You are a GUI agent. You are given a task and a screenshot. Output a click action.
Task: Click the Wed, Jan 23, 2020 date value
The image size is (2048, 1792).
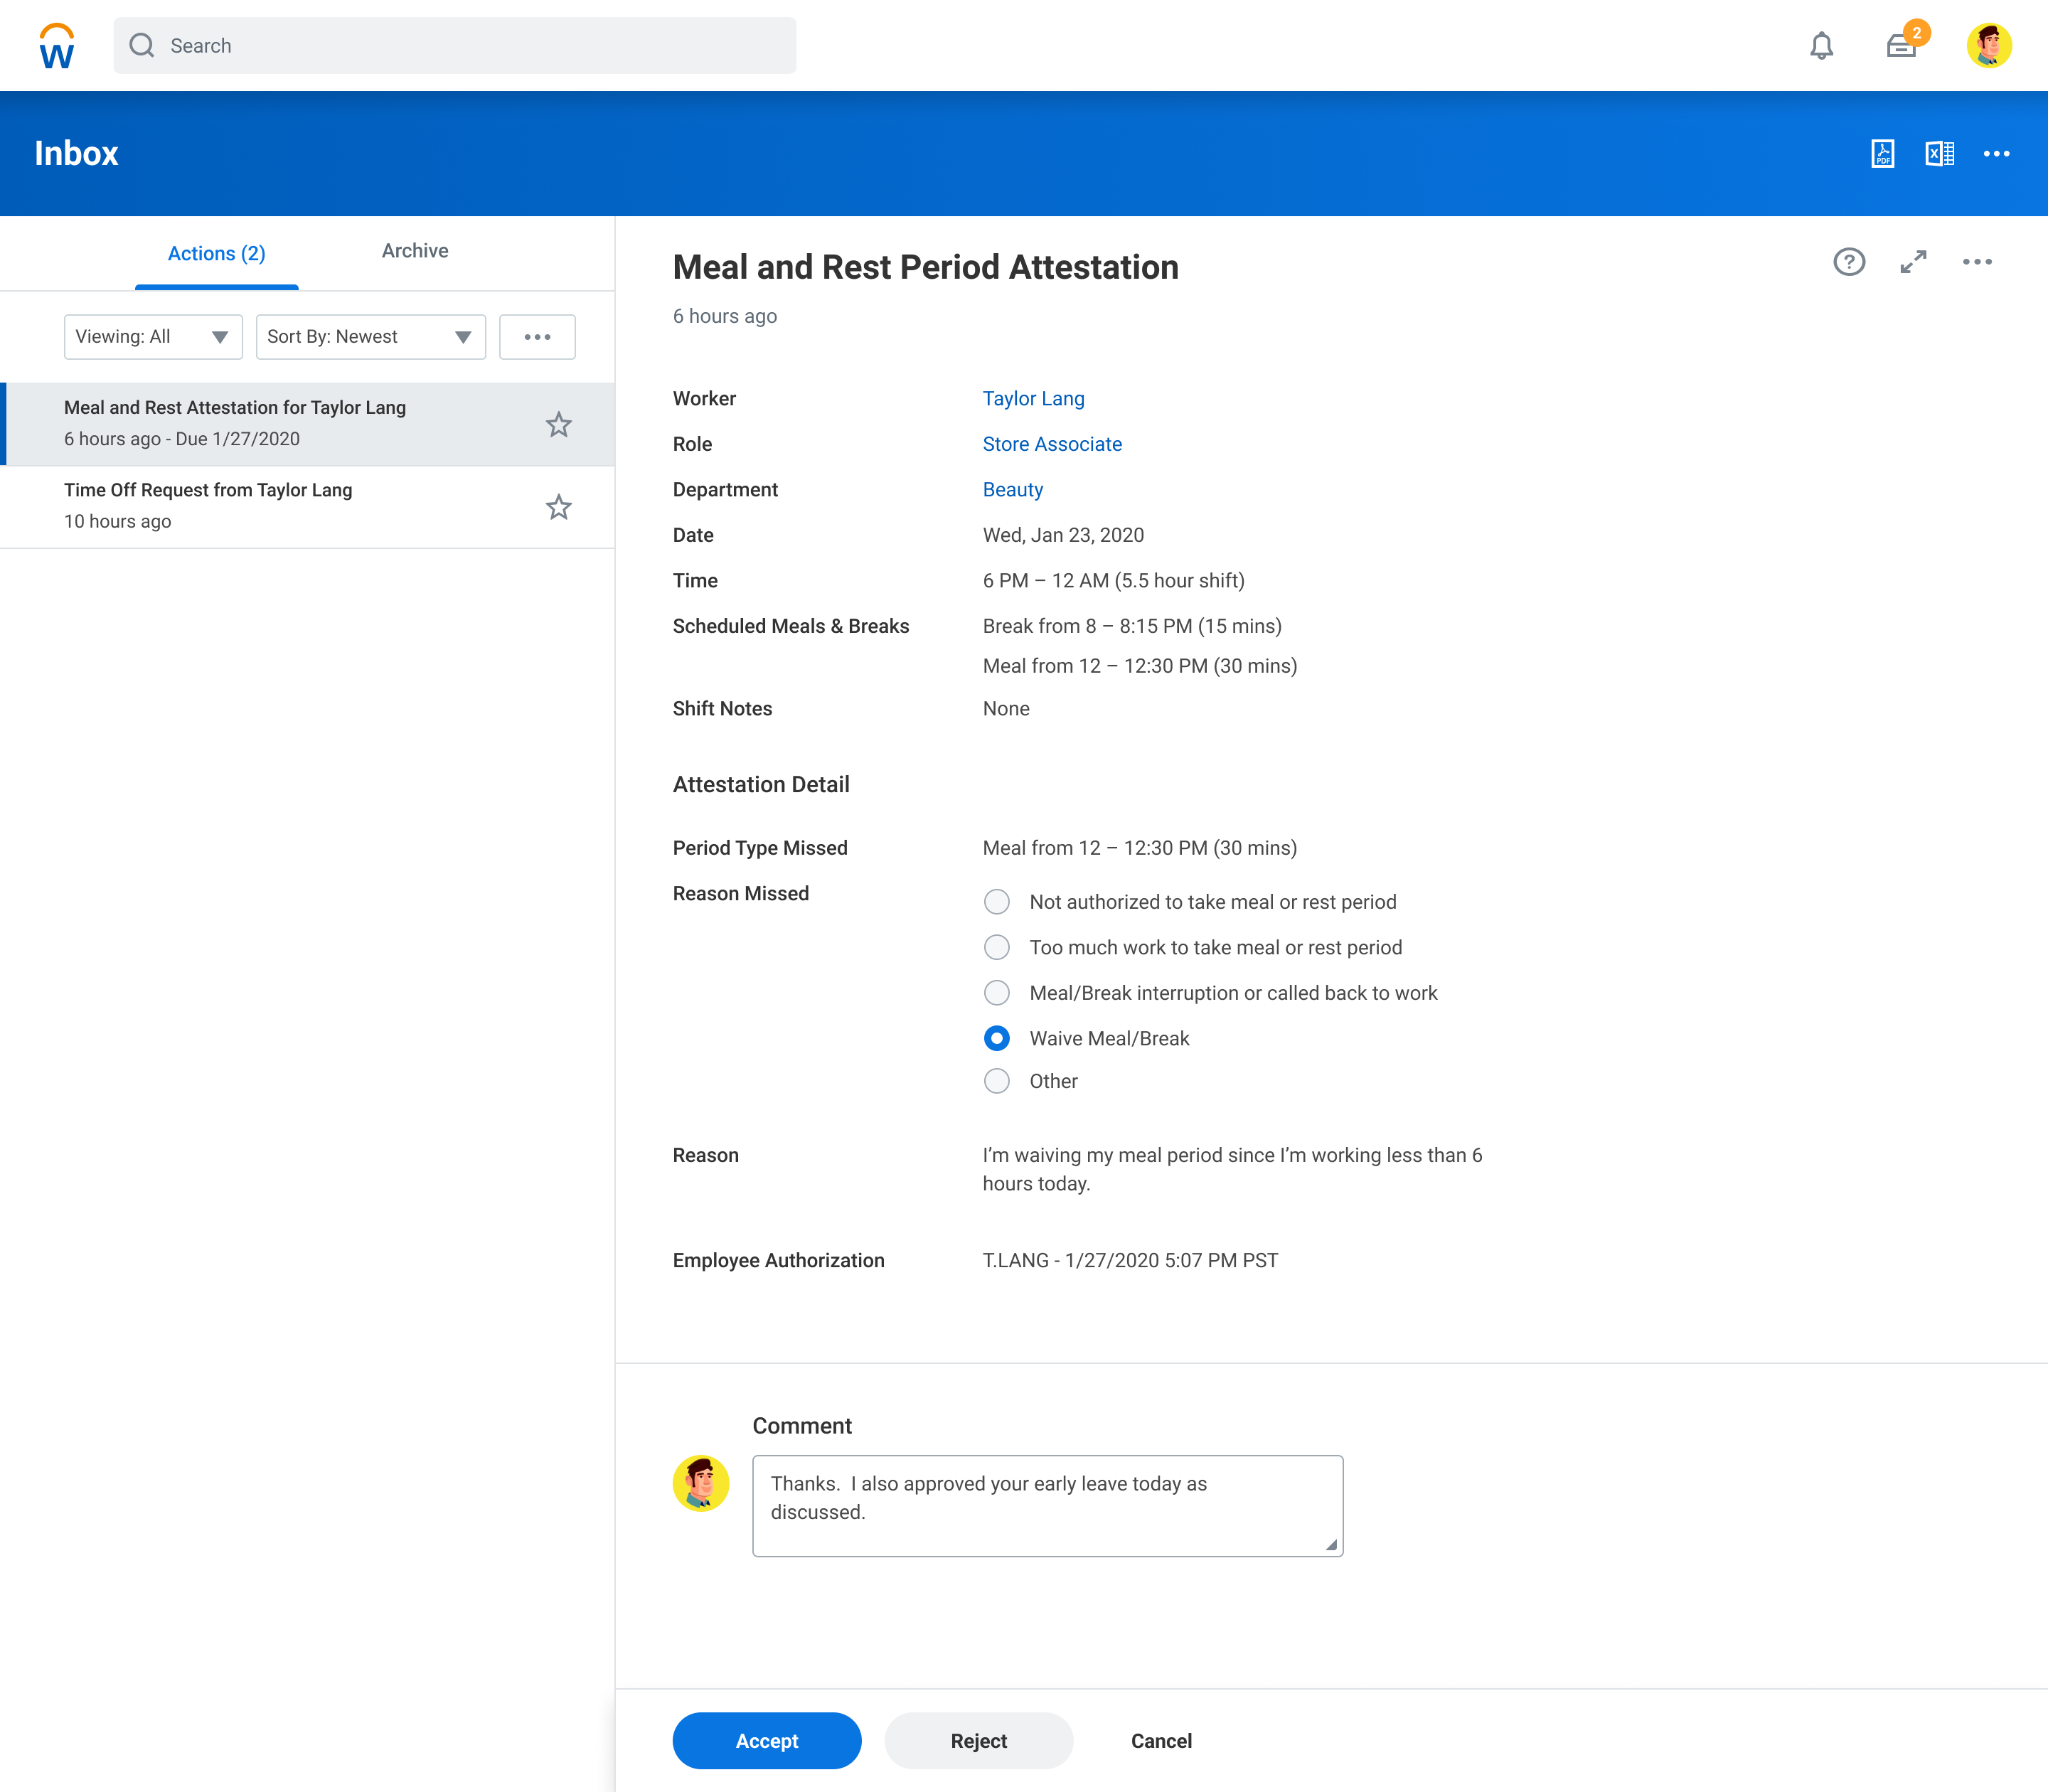(x=1063, y=535)
